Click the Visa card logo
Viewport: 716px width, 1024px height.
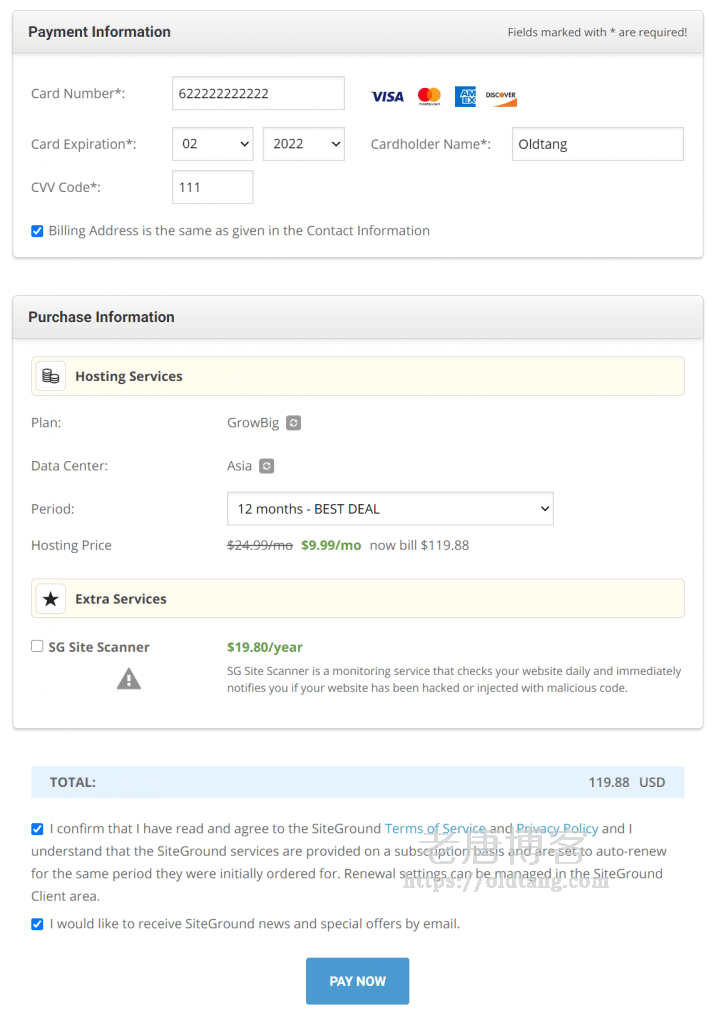387,97
